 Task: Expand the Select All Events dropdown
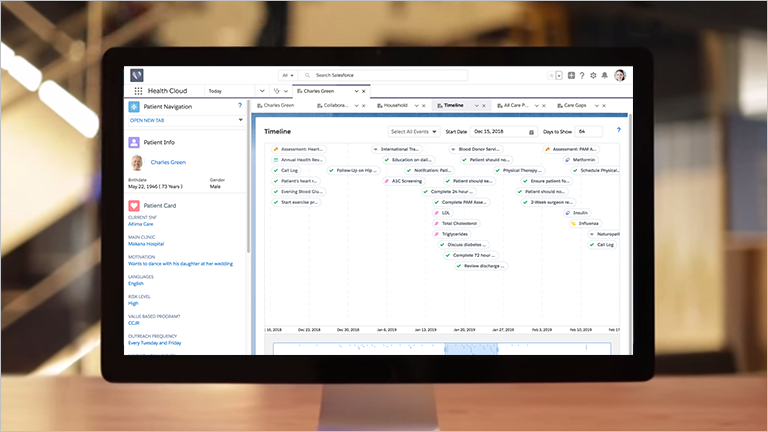point(413,131)
